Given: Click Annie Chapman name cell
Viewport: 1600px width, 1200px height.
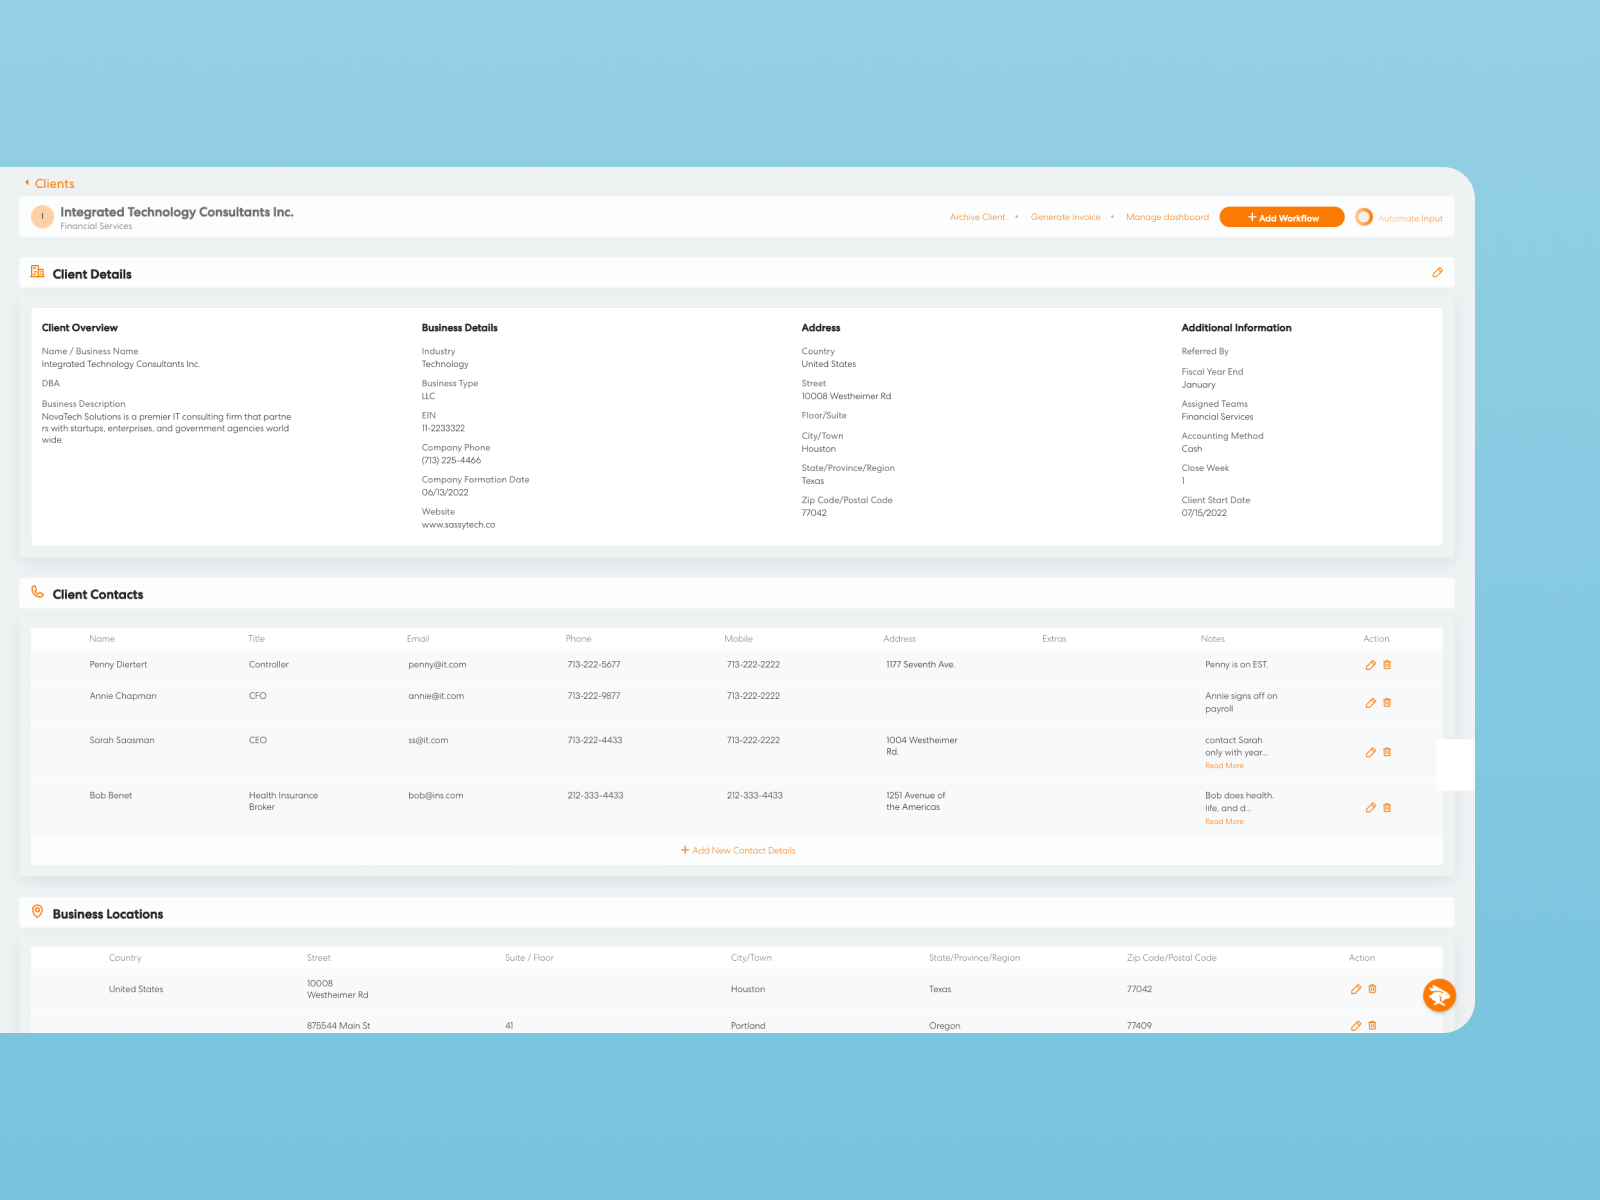Looking at the screenshot, I should [123, 696].
